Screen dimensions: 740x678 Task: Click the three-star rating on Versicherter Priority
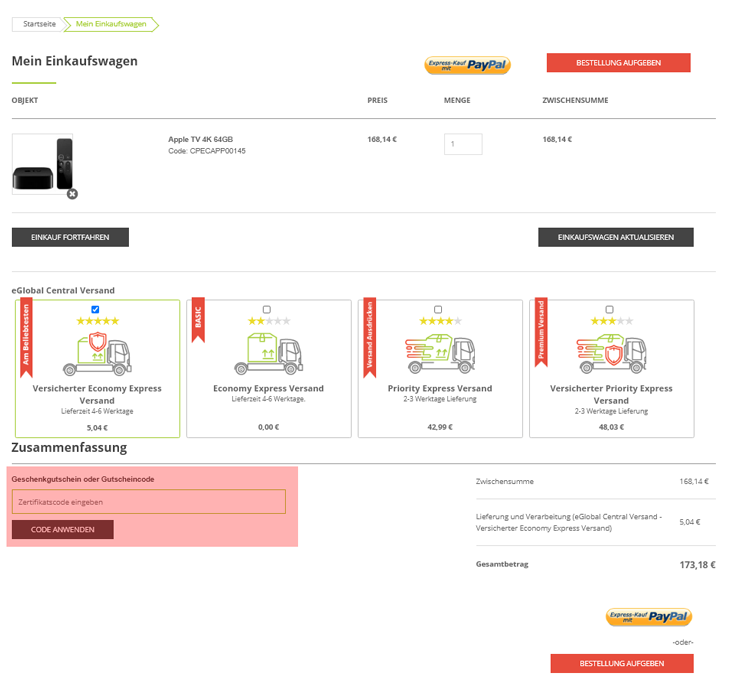(x=612, y=321)
